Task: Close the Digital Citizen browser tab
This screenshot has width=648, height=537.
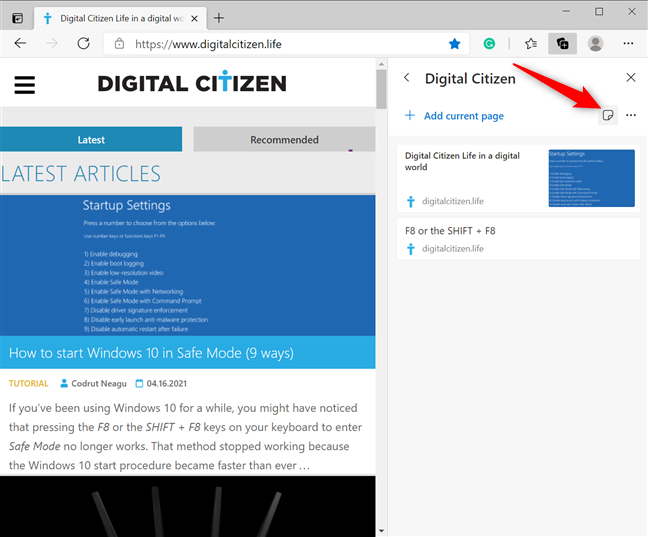Action: [195, 19]
